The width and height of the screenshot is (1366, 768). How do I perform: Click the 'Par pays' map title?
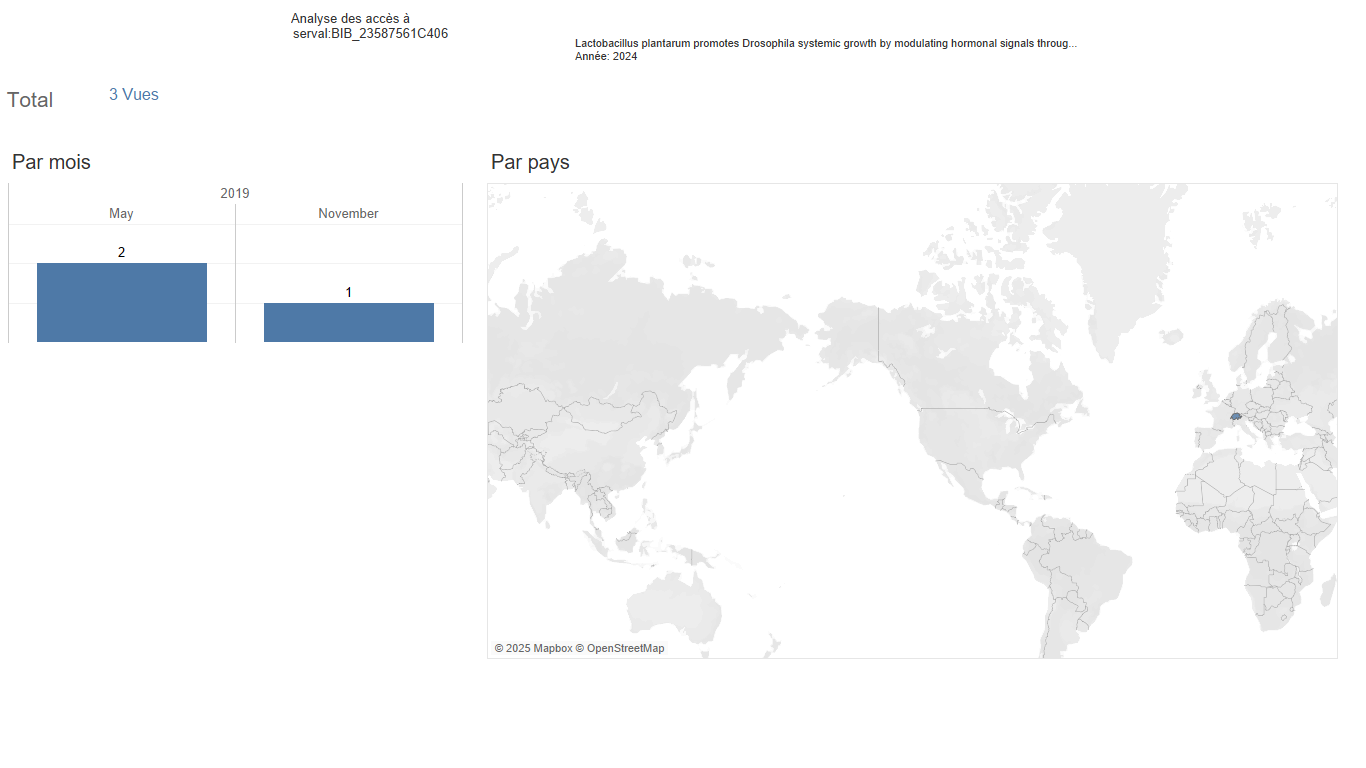click(x=530, y=162)
